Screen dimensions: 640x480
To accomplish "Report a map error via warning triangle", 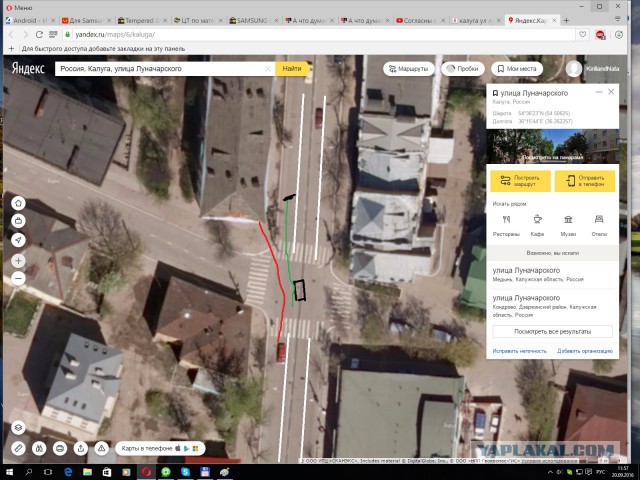I will coord(102,448).
